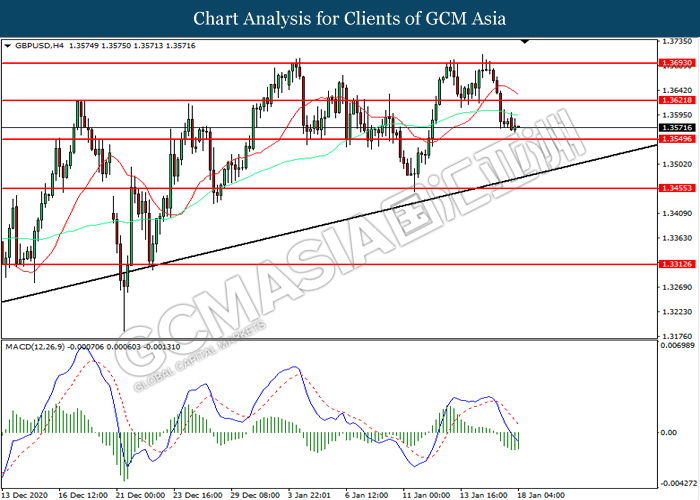The width and height of the screenshot is (700, 500).
Task: Click the 0.00 MACD zero-level label
Action: point(669,433)
